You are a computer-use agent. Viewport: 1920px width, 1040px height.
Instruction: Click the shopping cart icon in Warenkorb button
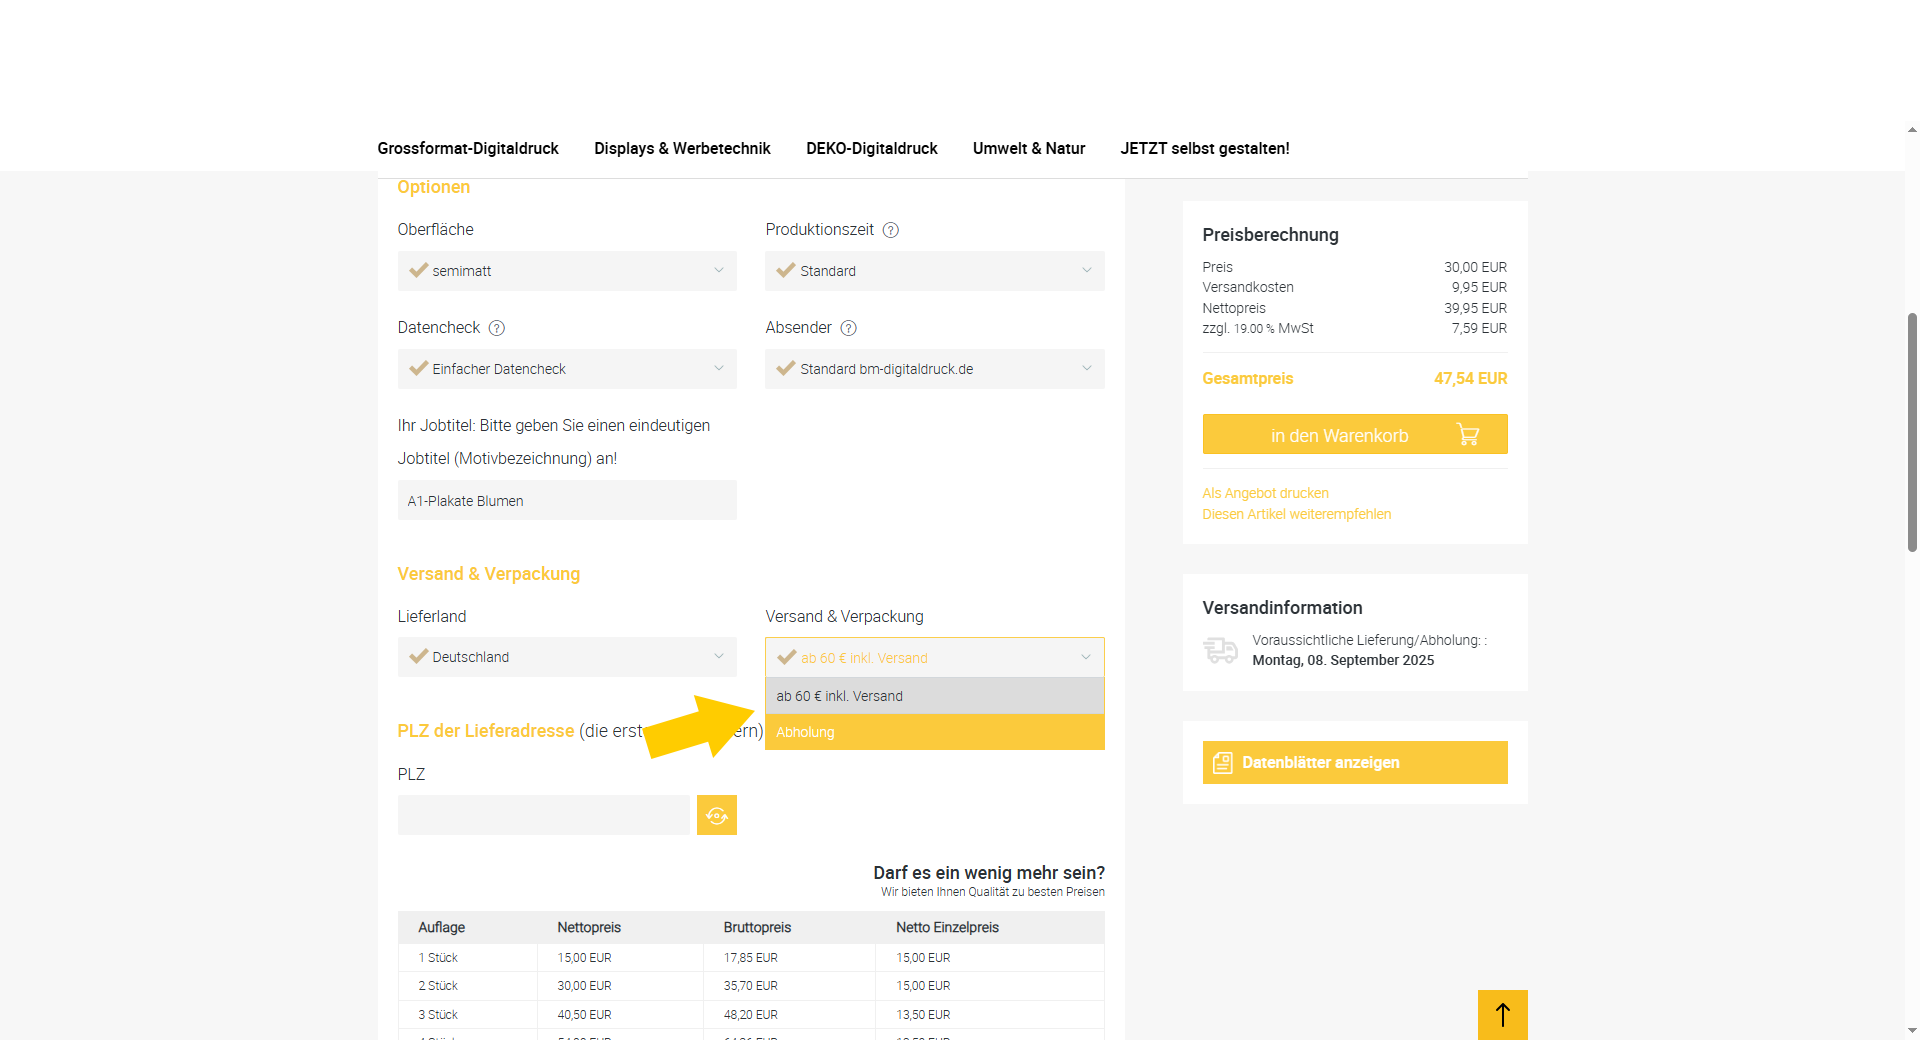pyautogui.click(x=1467, y=435)
